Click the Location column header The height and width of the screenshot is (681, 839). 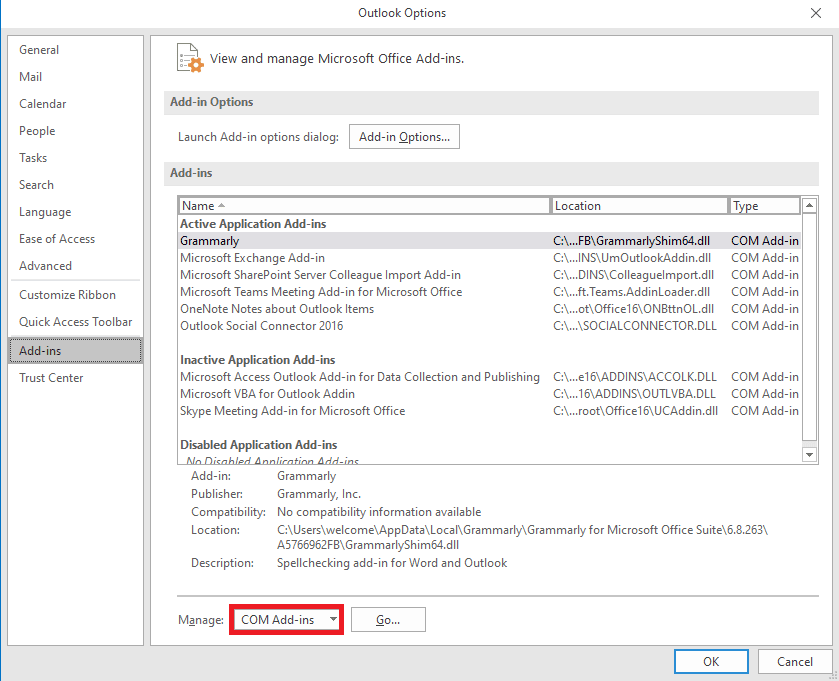(639, 206)
